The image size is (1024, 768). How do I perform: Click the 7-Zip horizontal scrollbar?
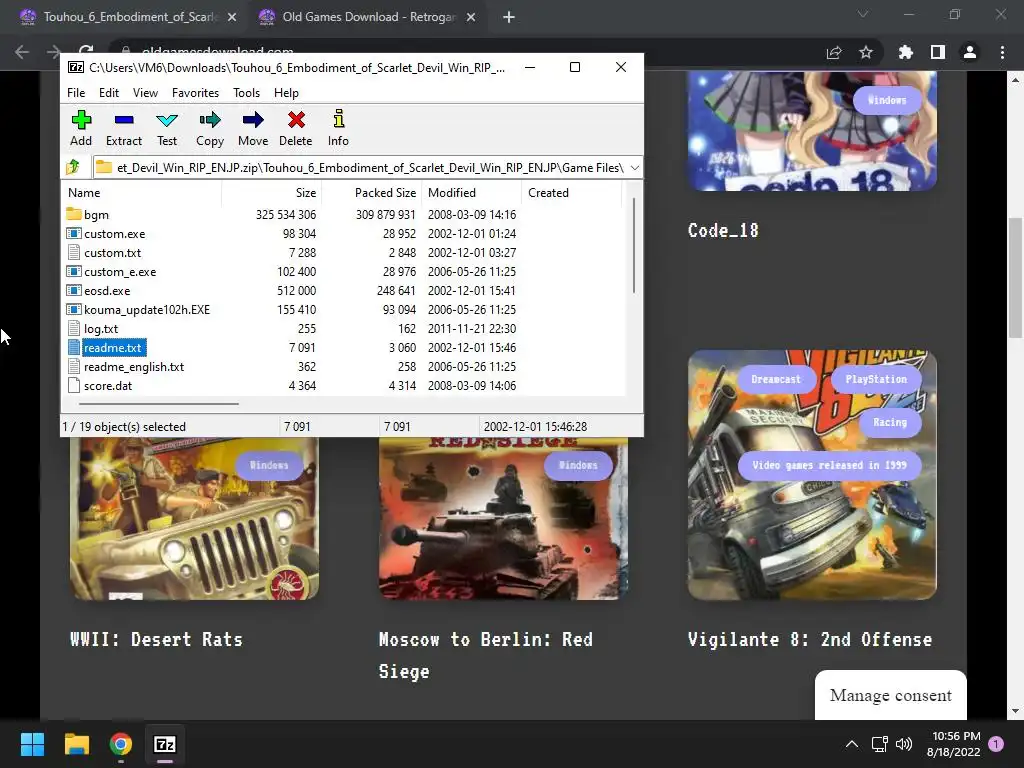158,404
